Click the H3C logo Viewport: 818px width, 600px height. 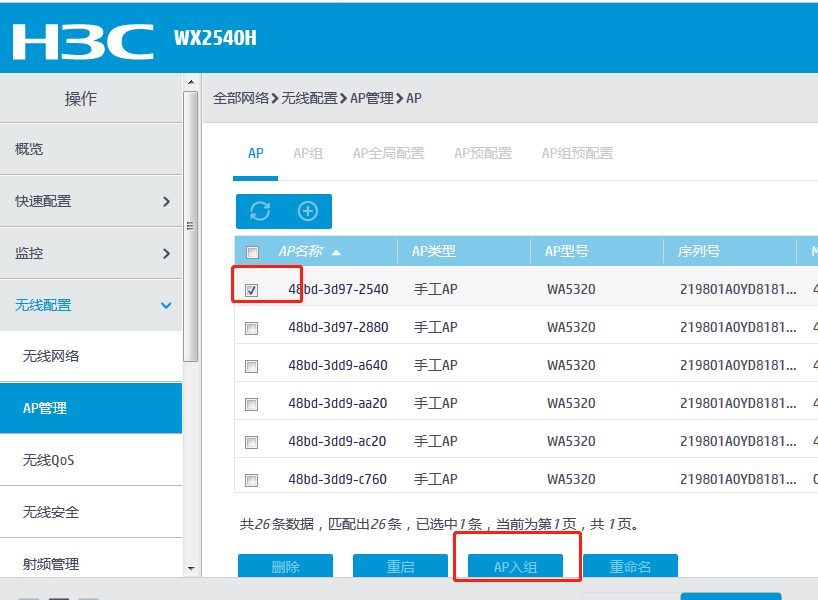(83, 42)
